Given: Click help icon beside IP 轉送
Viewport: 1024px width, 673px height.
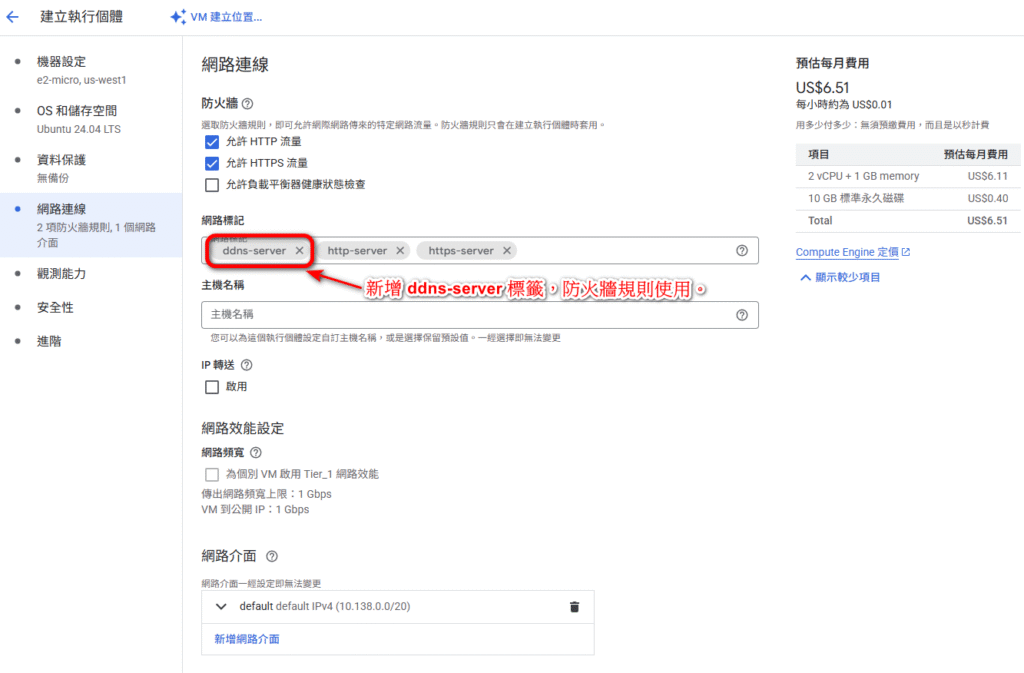Looking at the screenshot, I should click(x=247, y=366).
